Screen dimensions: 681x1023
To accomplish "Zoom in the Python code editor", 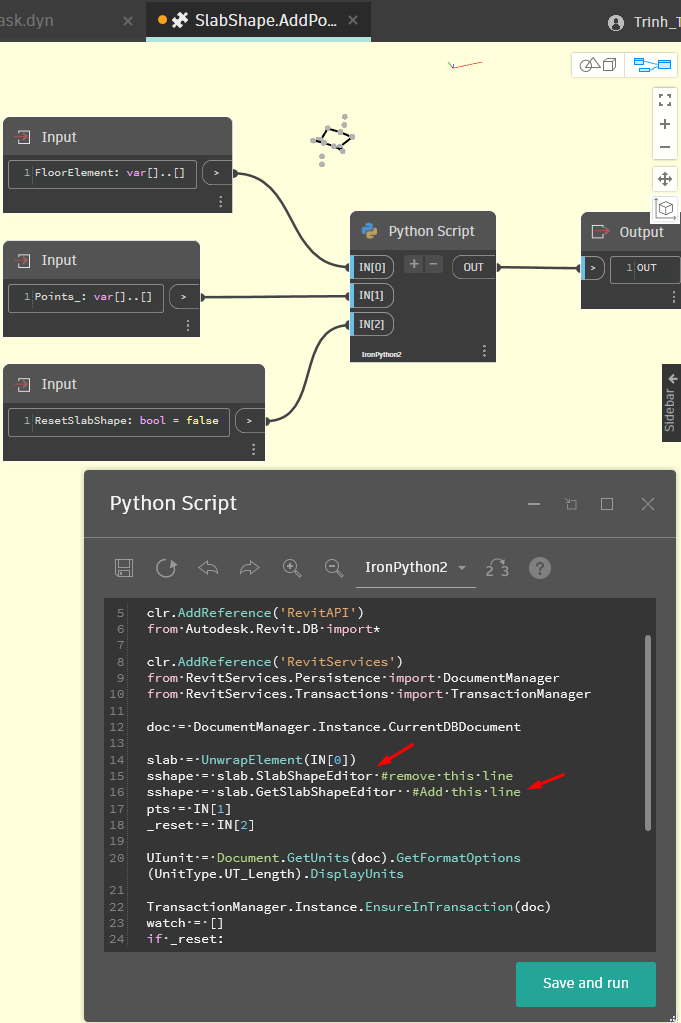I will pos(292,568).
